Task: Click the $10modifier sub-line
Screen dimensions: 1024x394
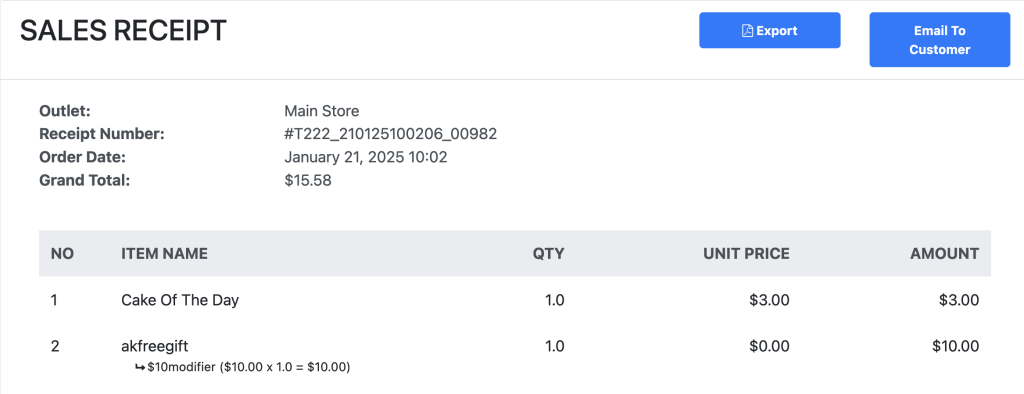Action: click(x=242, y=368)
